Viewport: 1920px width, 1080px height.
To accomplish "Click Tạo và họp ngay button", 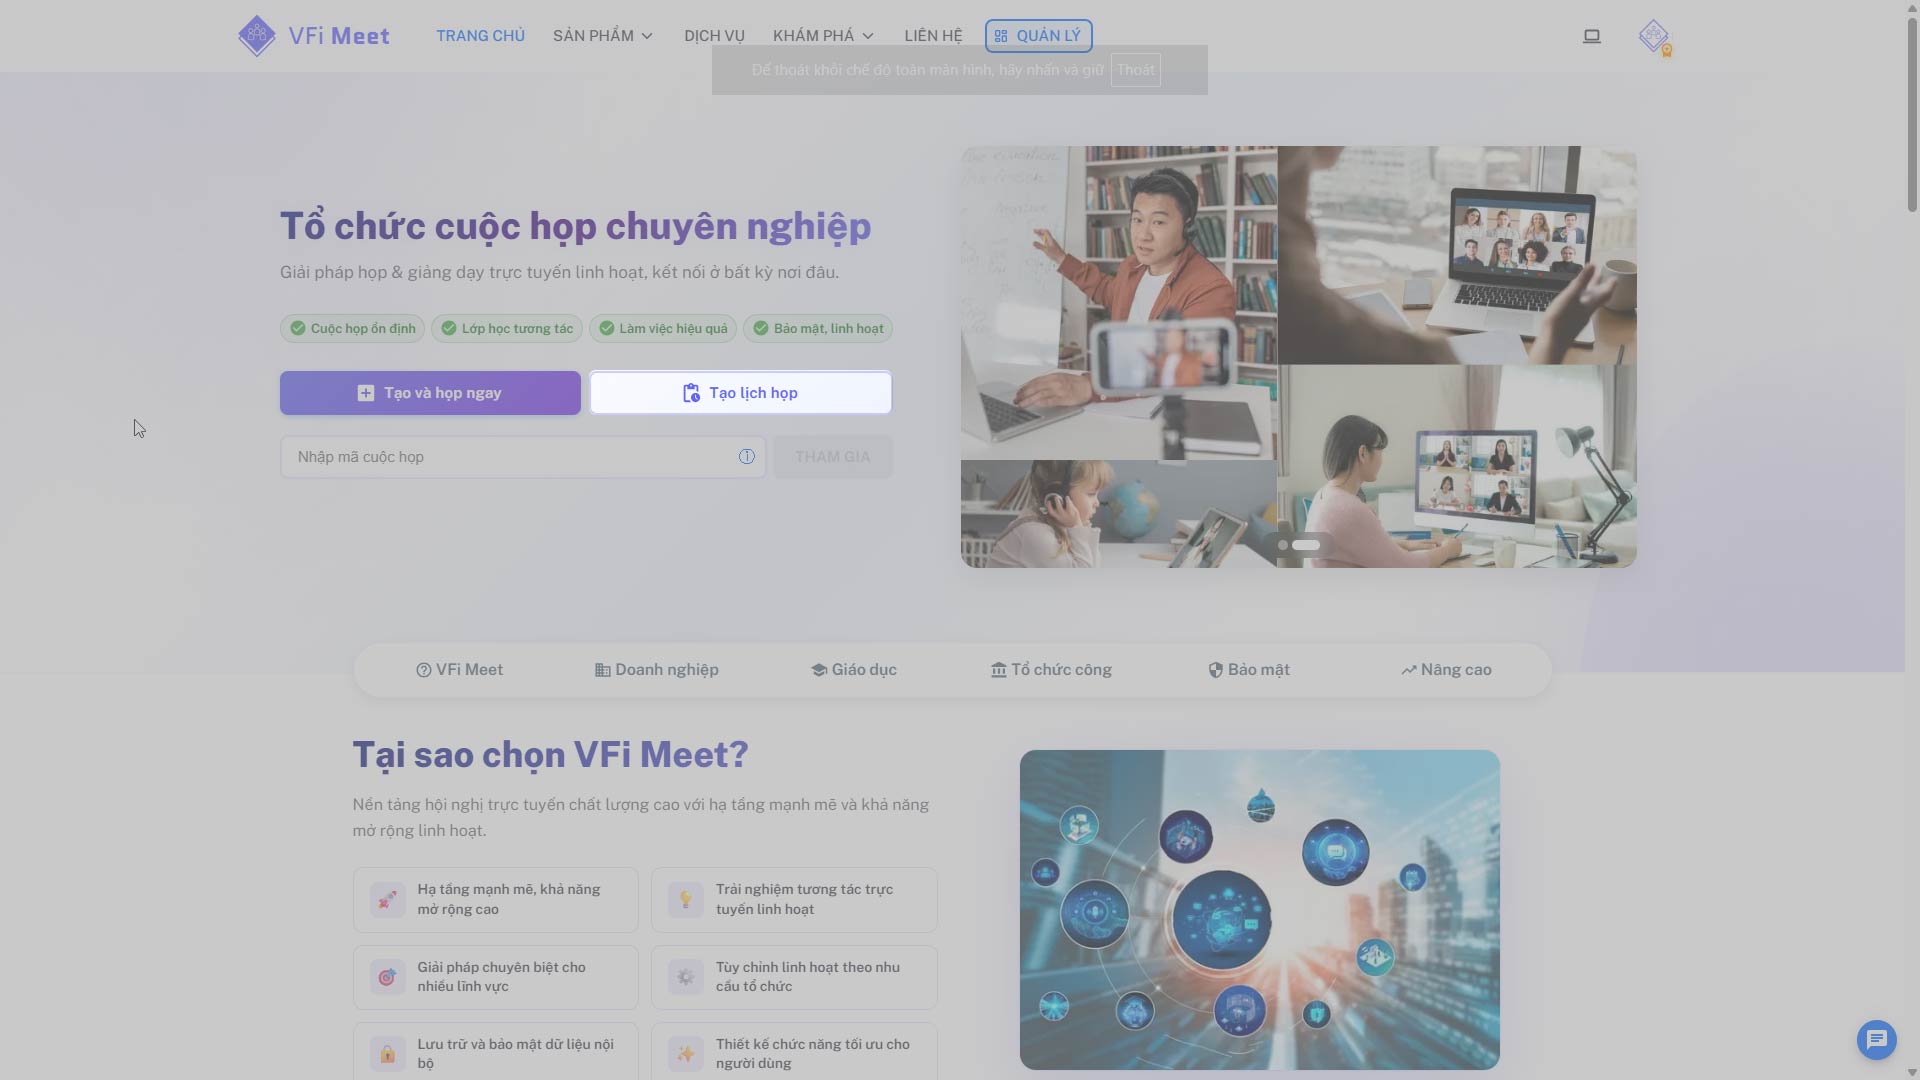I will click(430, 393).
